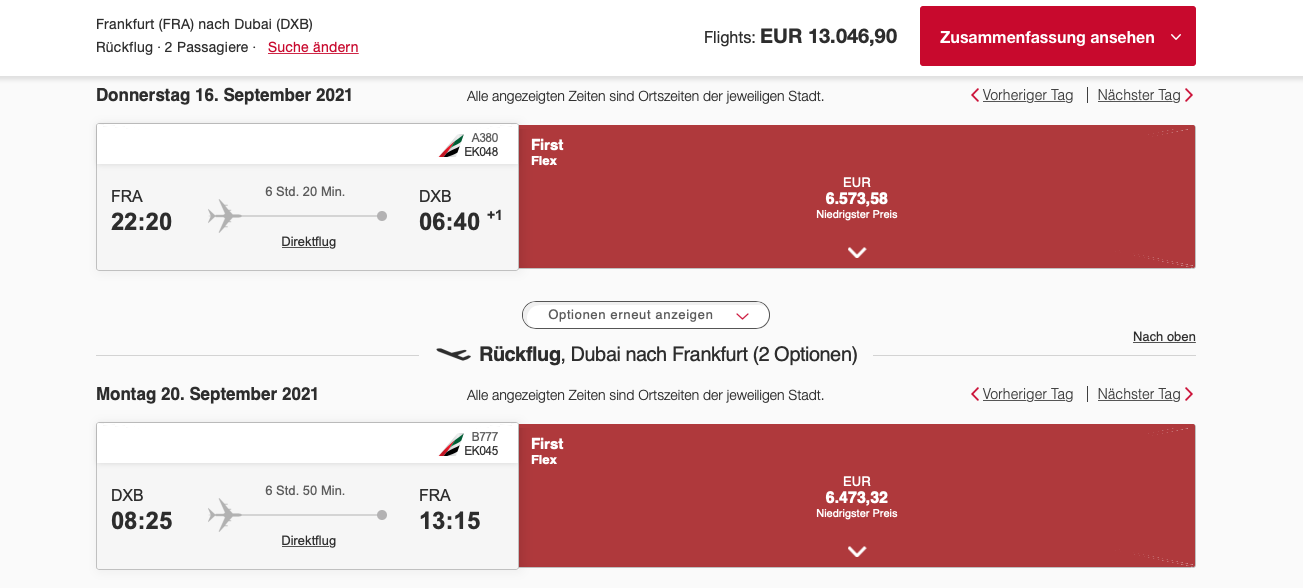1303x588 pixels.
Task: Open Direktflug details for EK045 flight
Action: (x=308, y=541)
